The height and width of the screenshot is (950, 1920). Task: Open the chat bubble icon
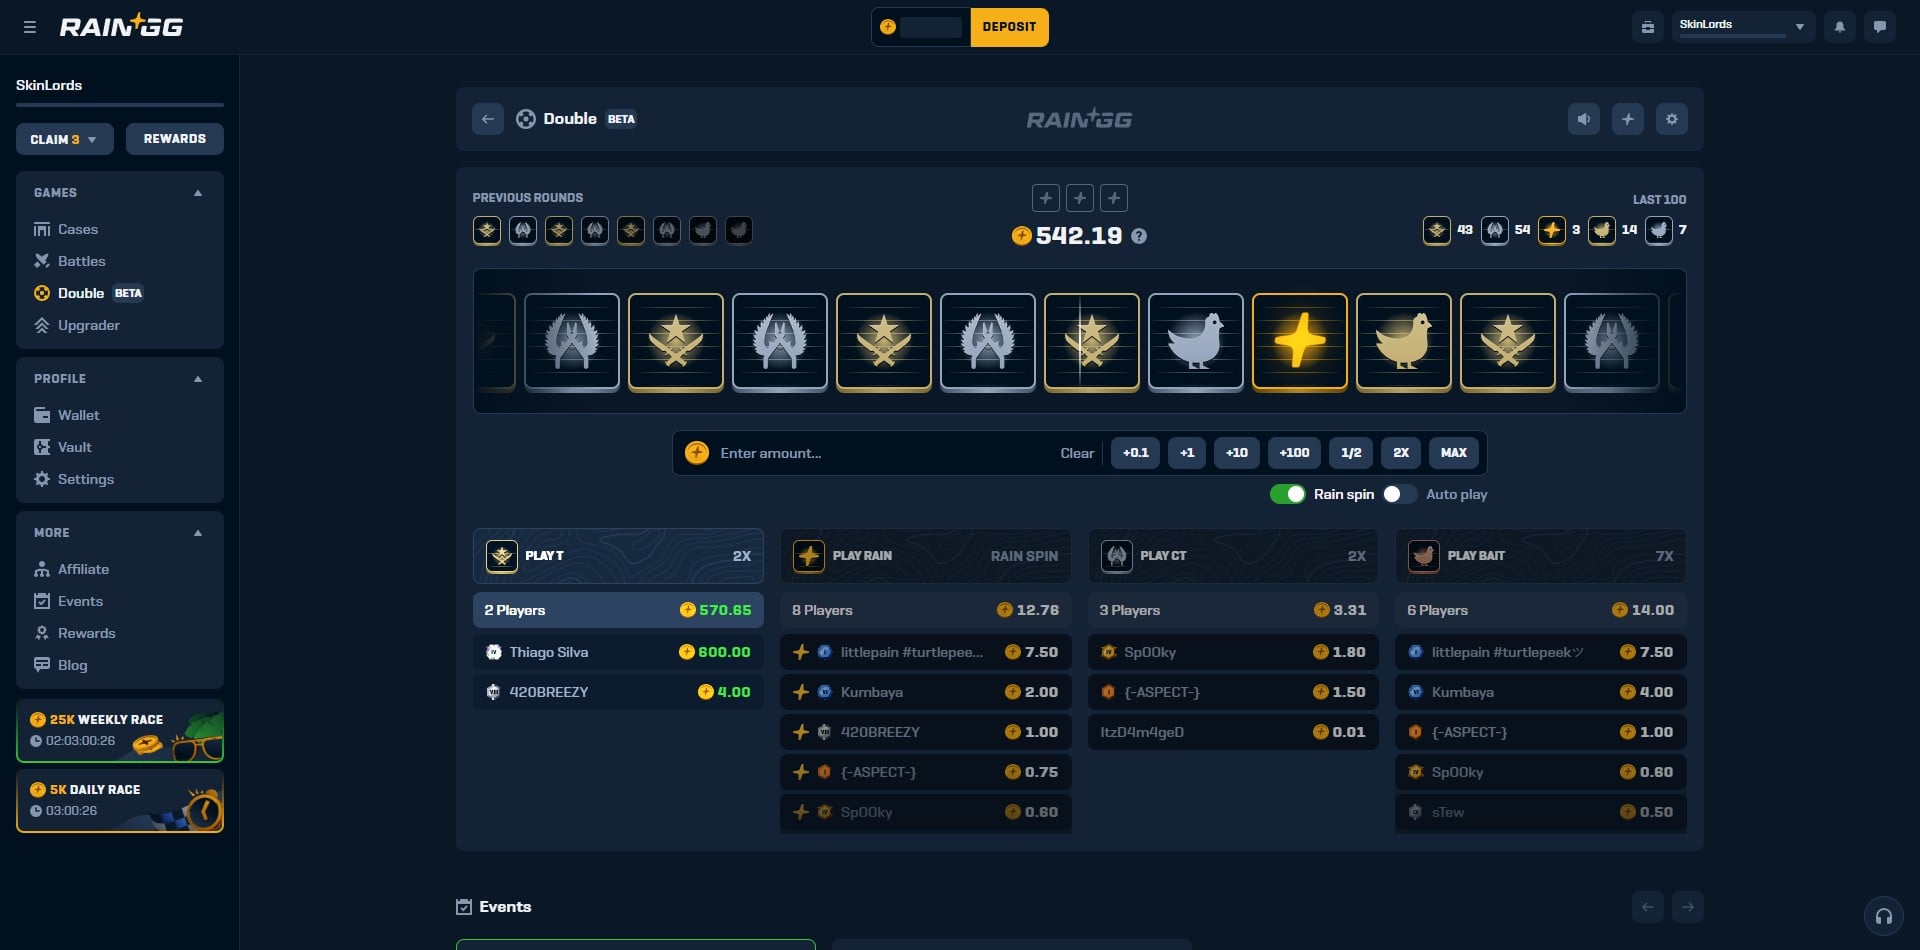click(x=1879, y=27)
